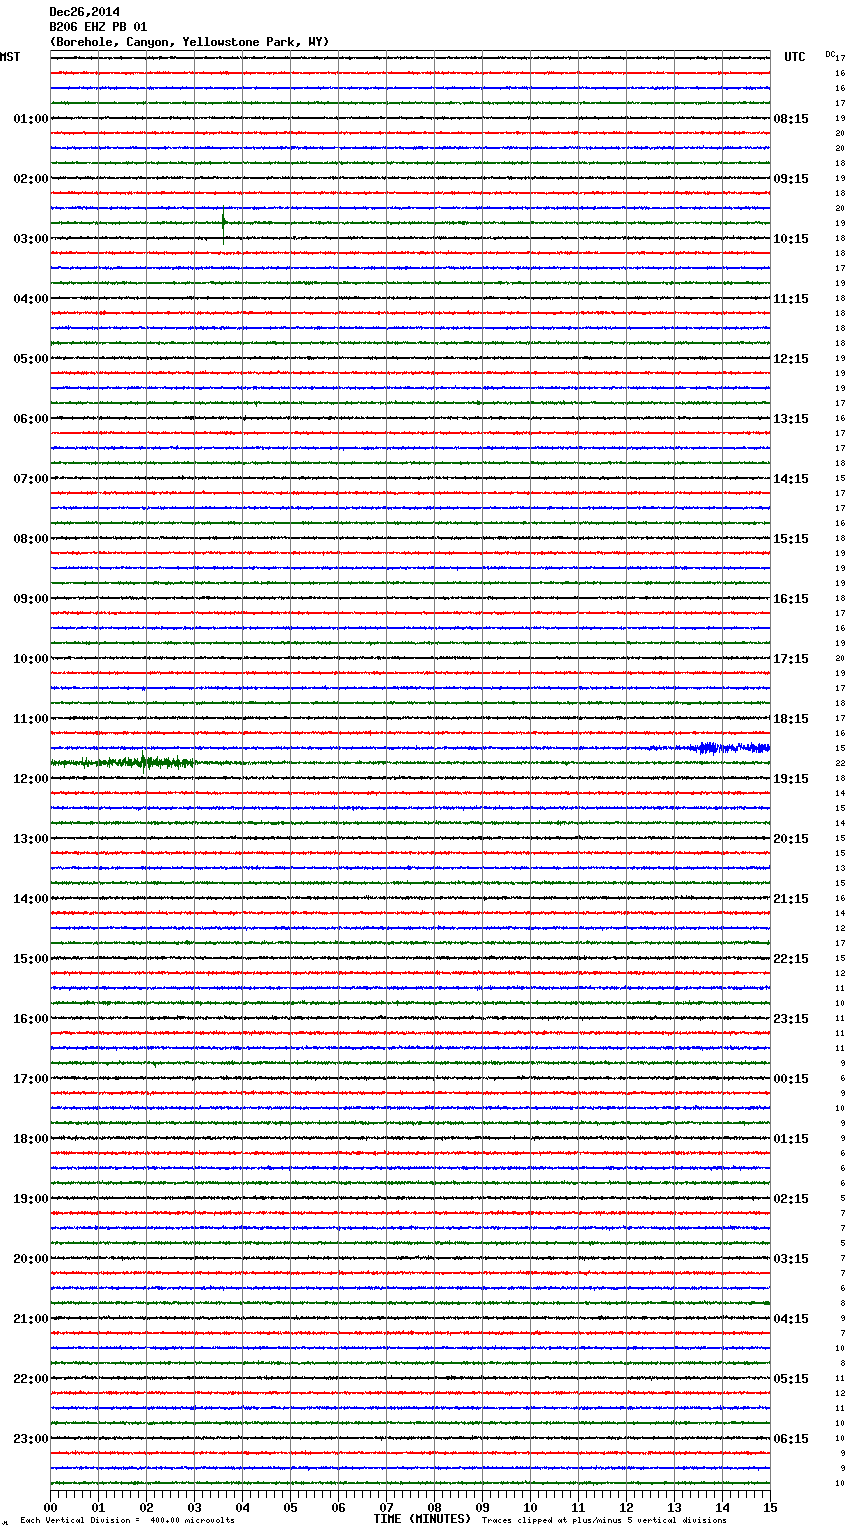Click the 08:15 UTC time label
The height and width of the screenshot is (1534, 850).
click(x=791, y=119)
